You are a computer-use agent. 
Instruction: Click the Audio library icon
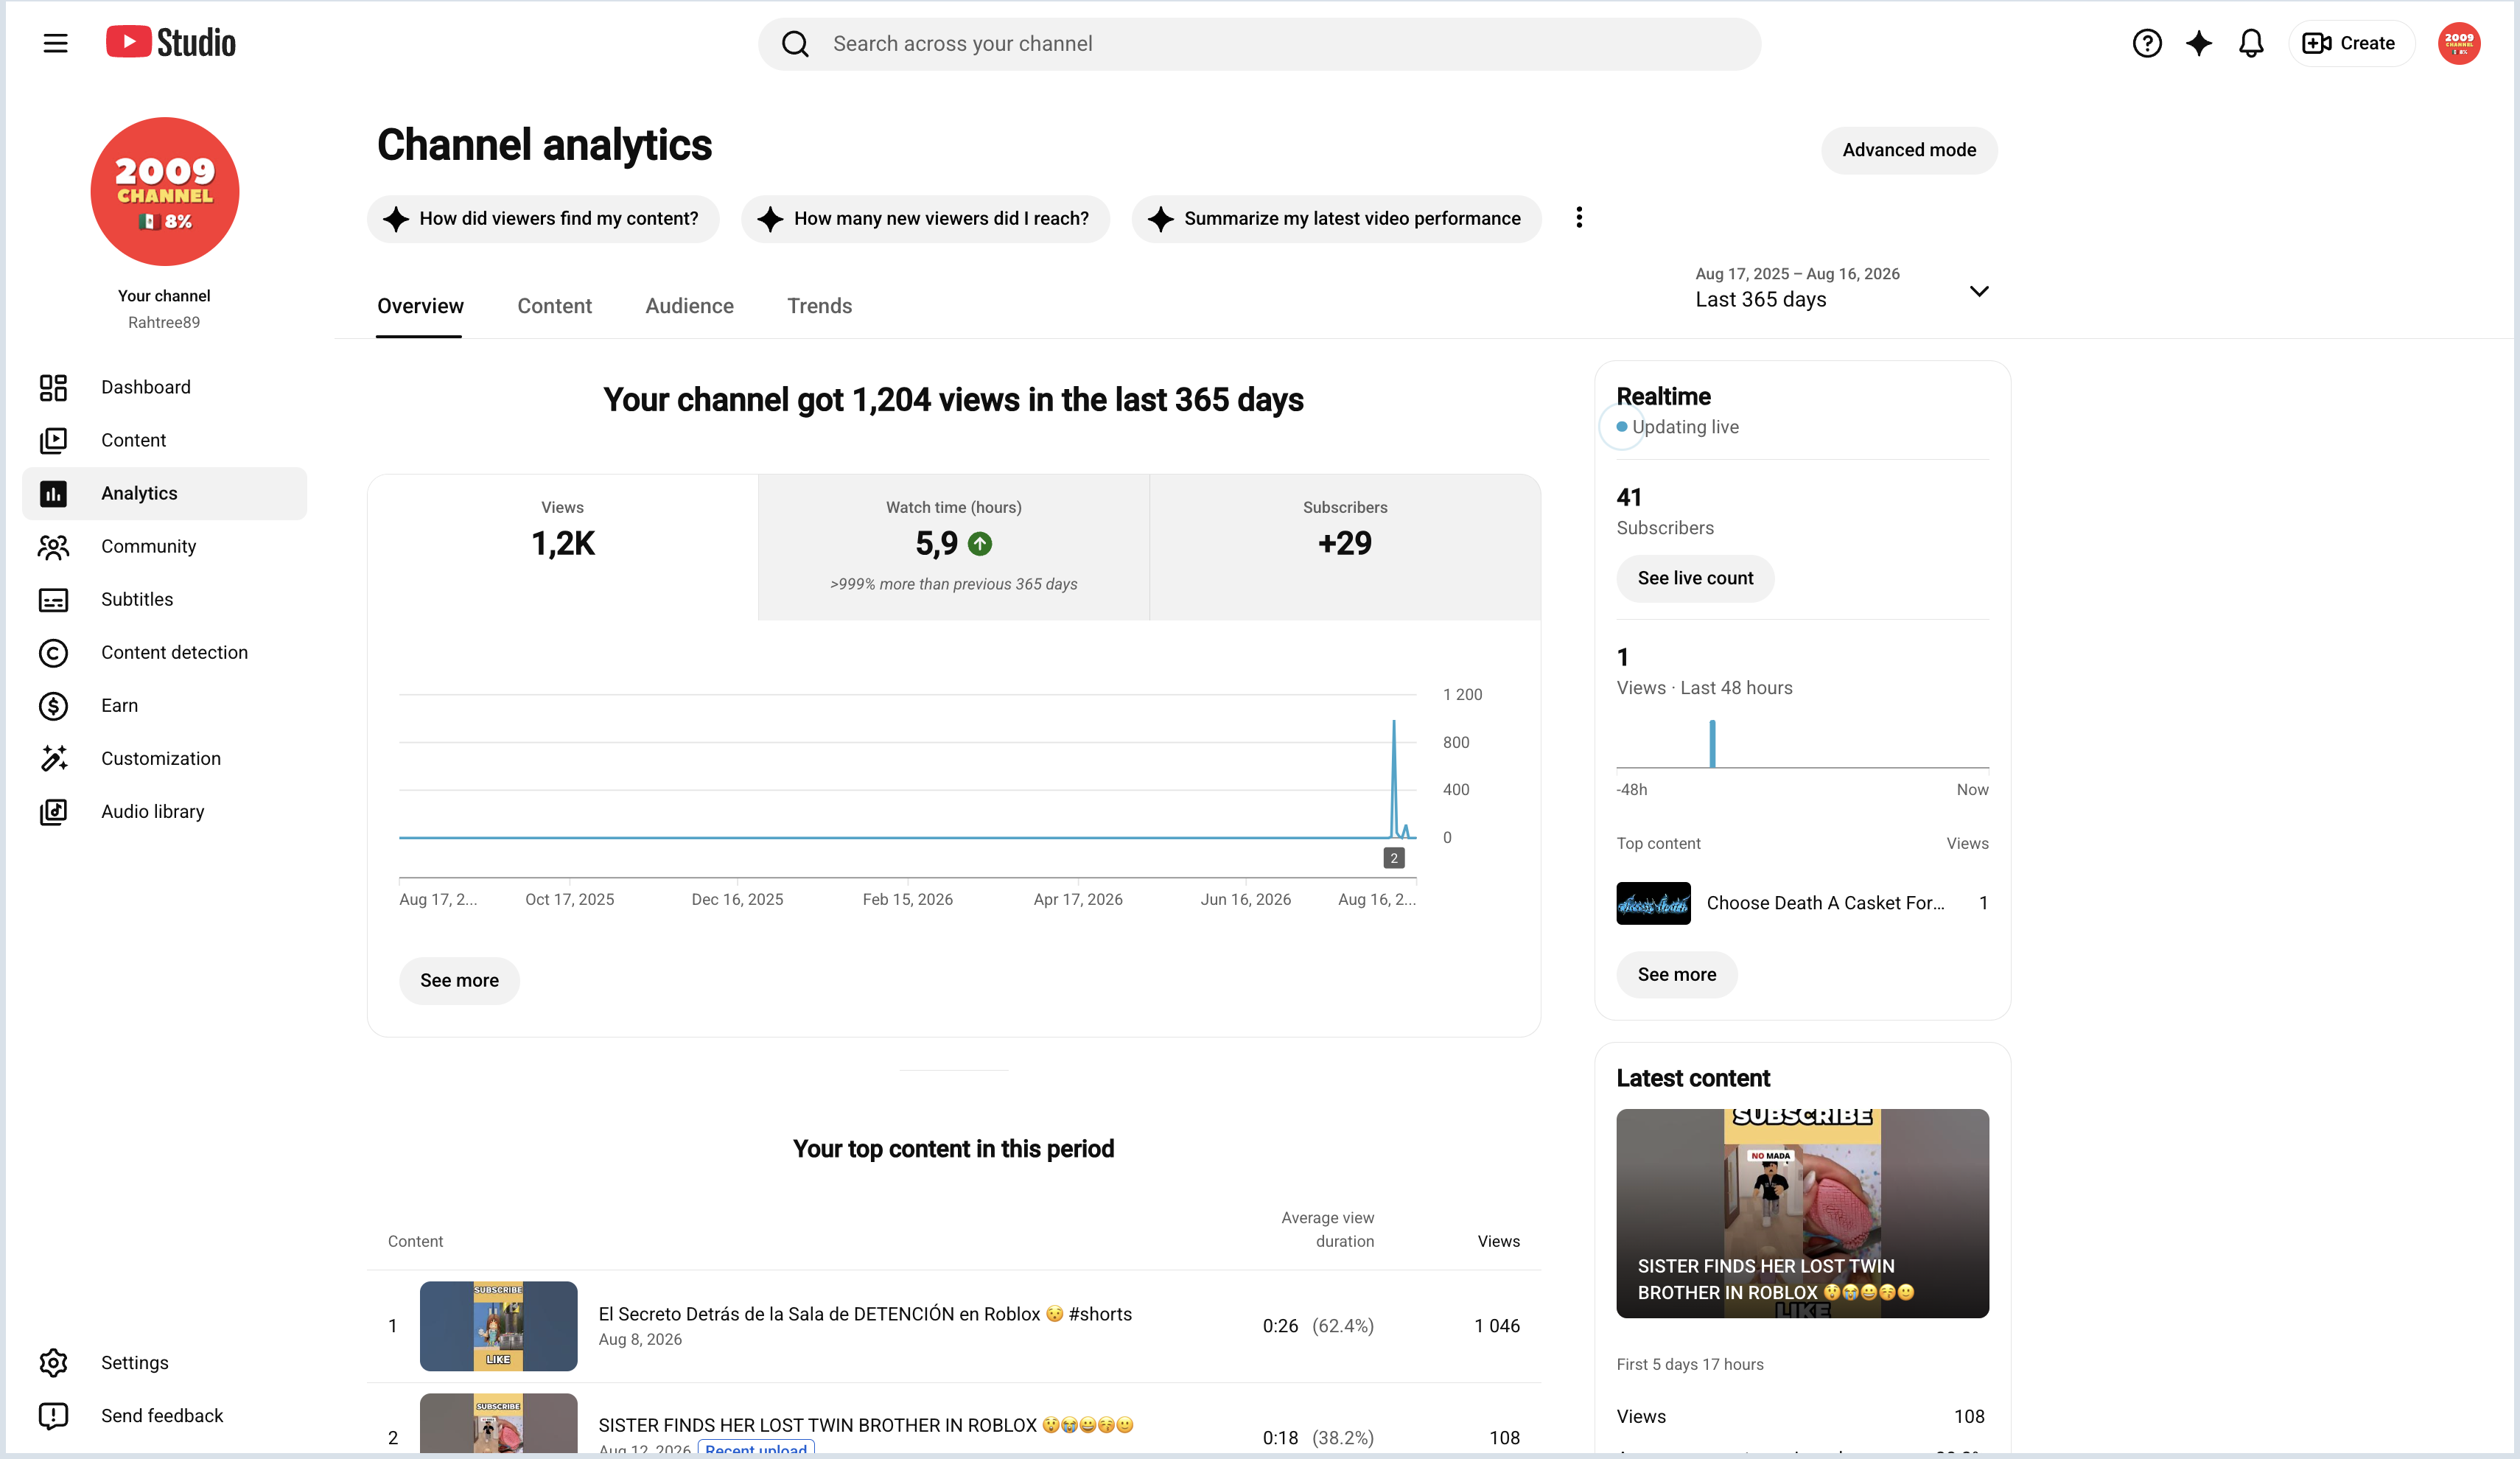[53, 811]
